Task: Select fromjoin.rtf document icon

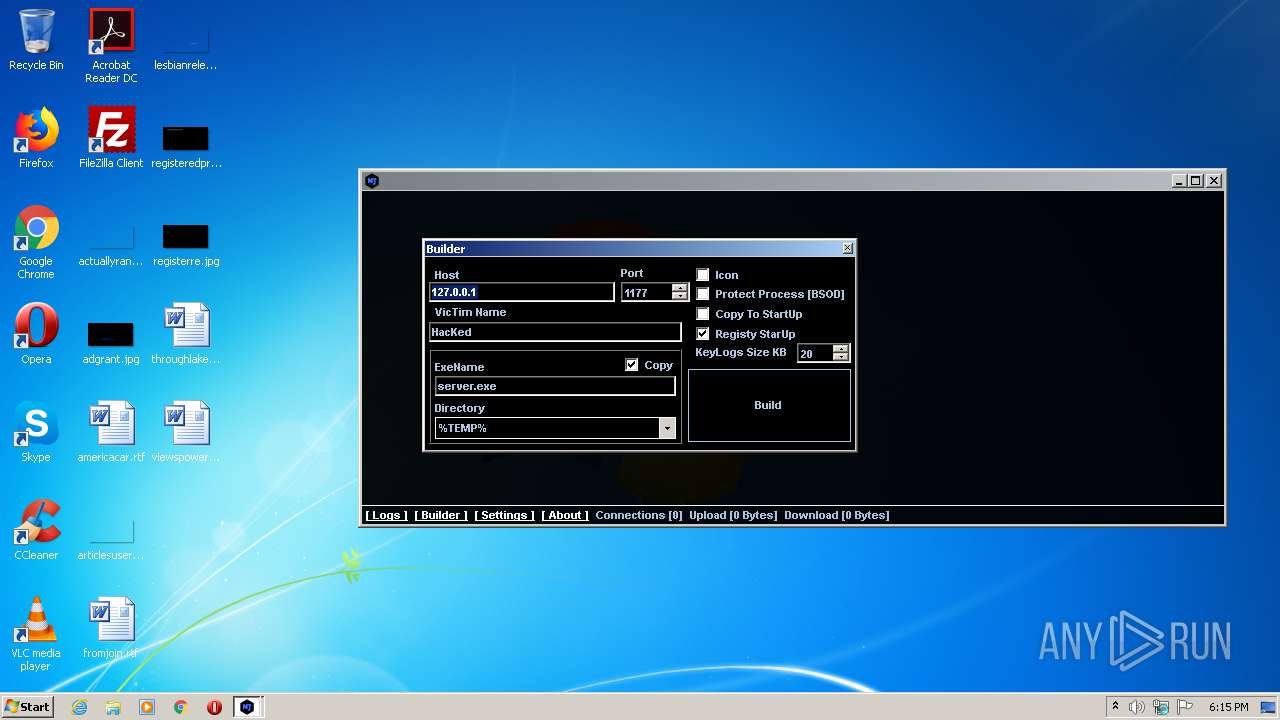Action: (111, 628)
